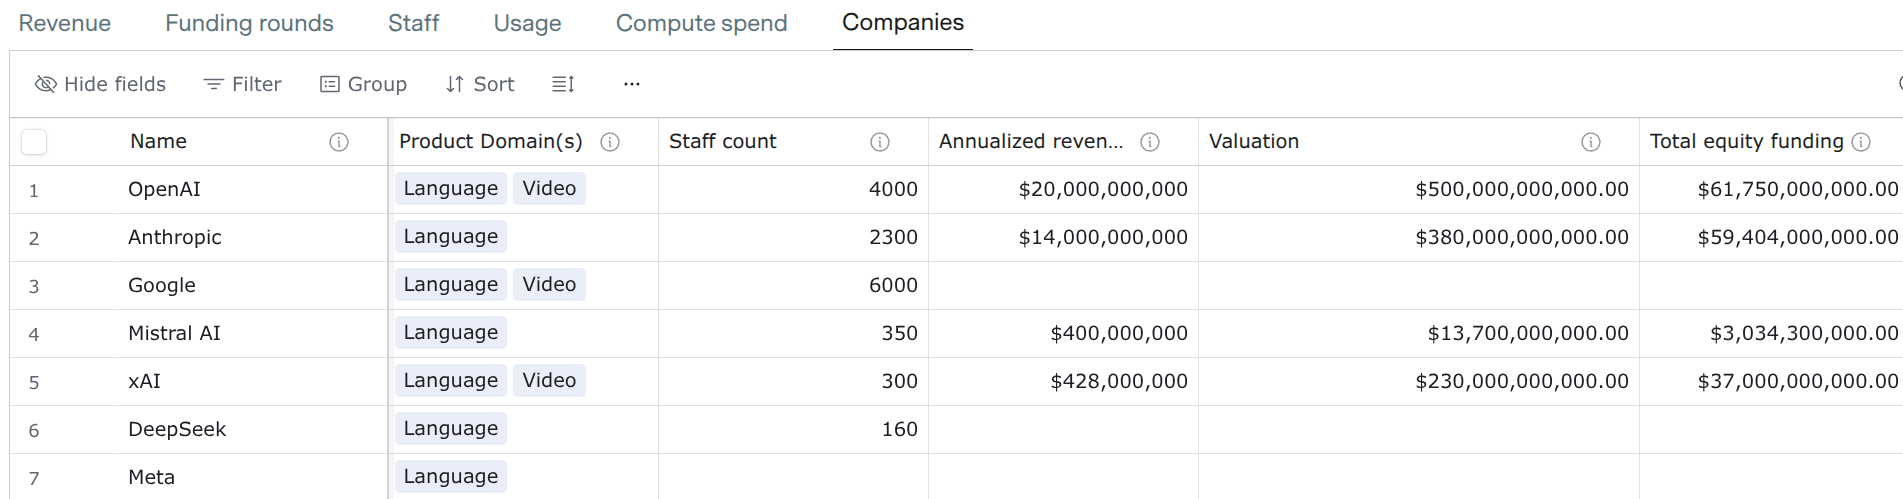Open the row height icon in toolbar
The height and width of the screenshot is (499, 1903).
(563, 84)
